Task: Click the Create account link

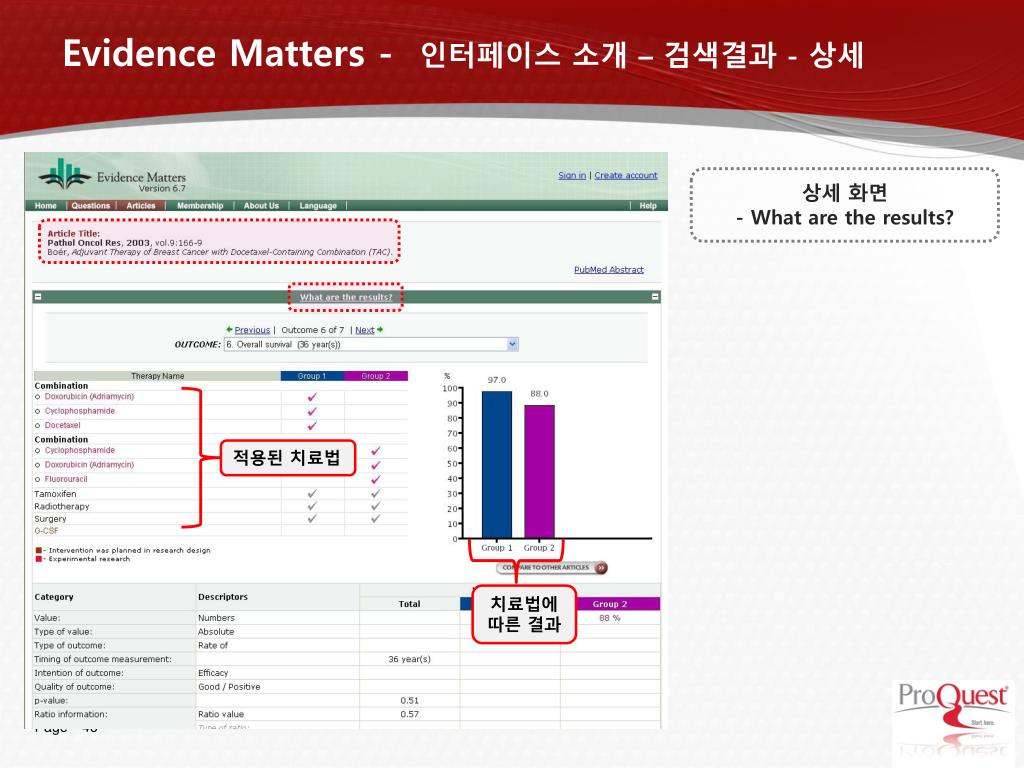Action: [626, 175]
